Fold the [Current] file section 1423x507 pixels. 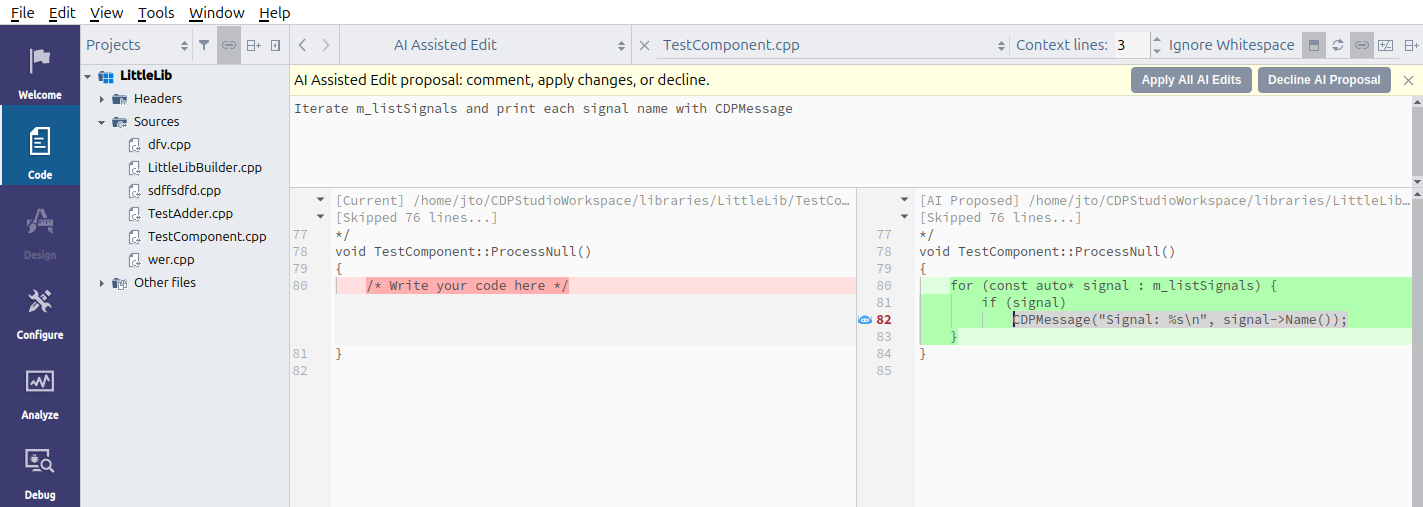click(x=320, y=200)
